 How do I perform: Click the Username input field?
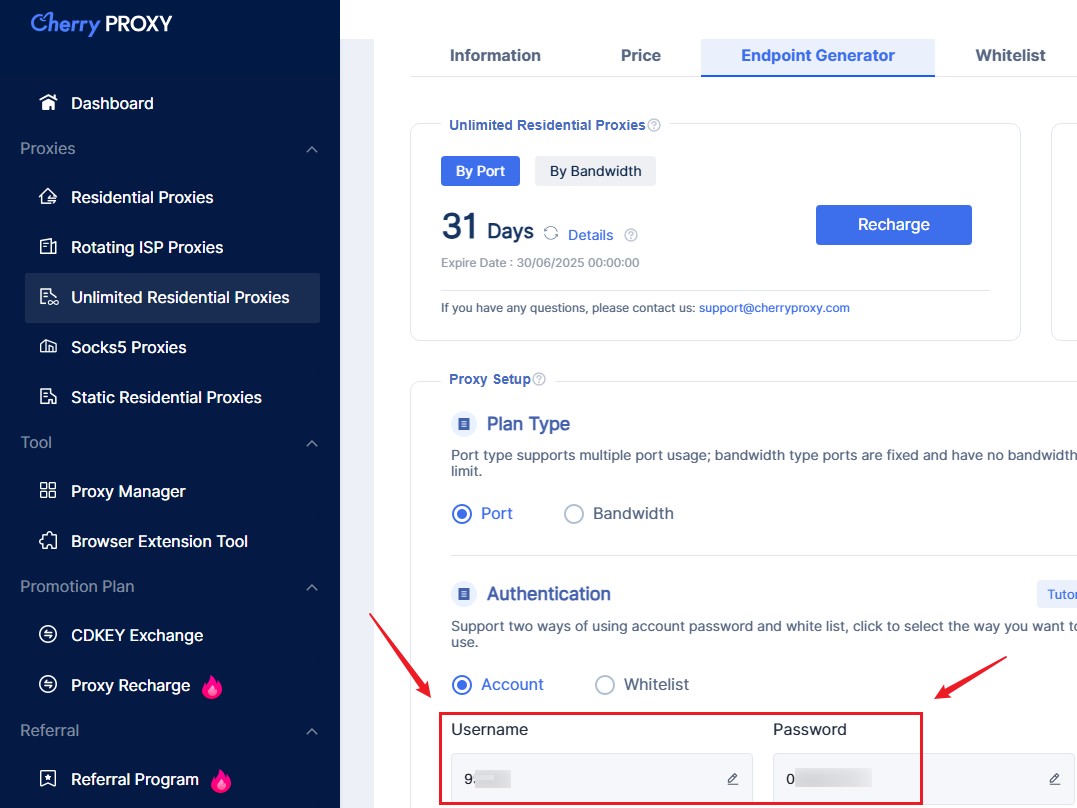coord(602,778)
